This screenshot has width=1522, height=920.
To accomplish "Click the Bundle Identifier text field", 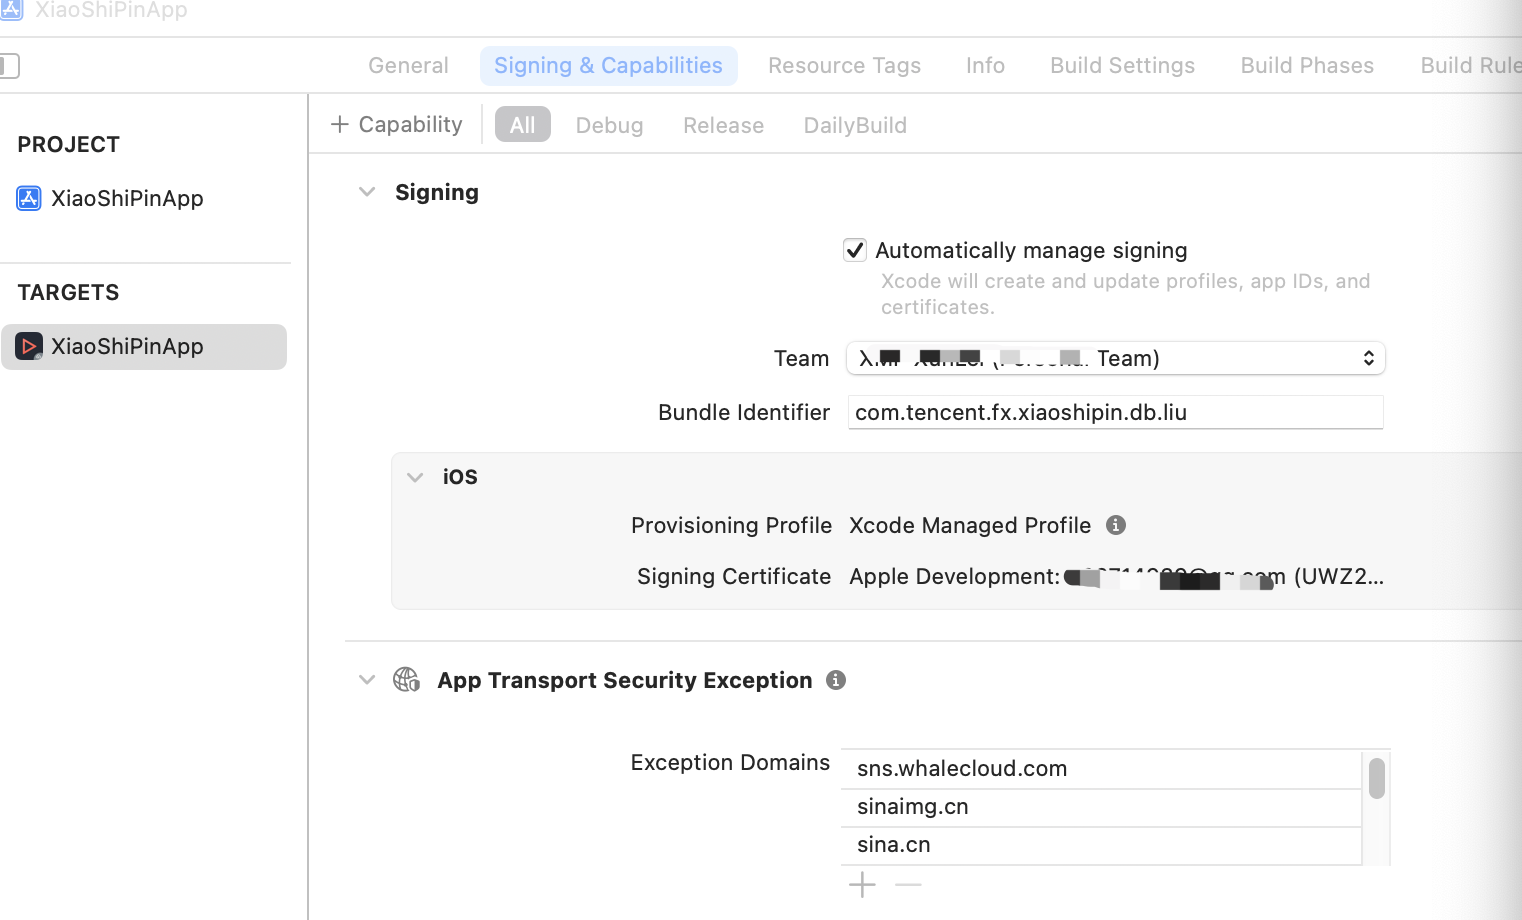I will coord(1115,412).
